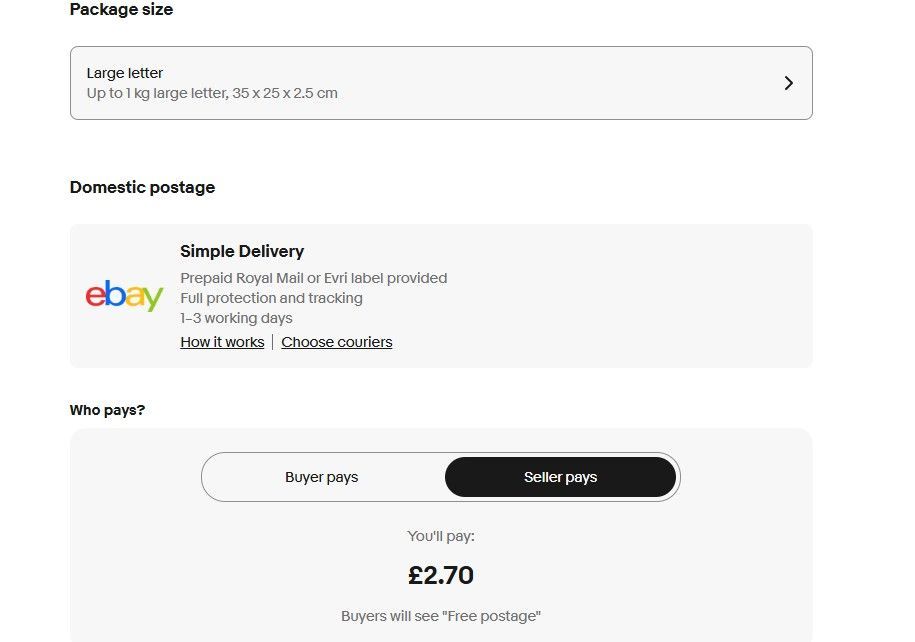Click the 1–3 working days text

click(x=236, y=318)
